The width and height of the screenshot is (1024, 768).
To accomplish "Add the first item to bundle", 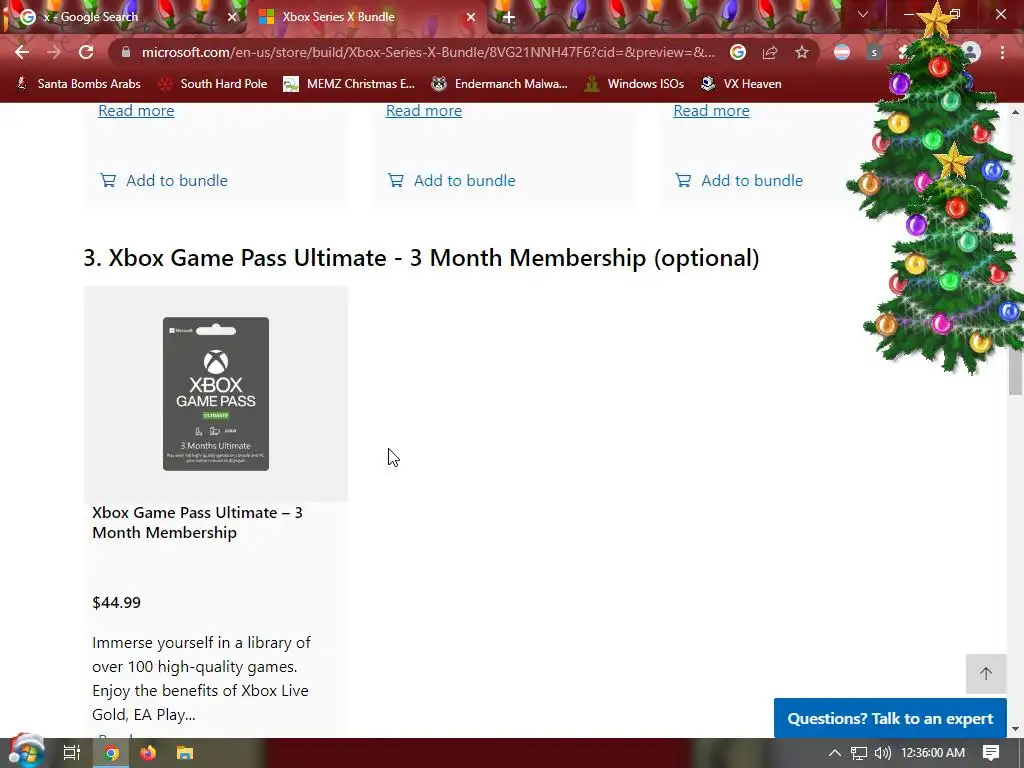I will 164,180.
